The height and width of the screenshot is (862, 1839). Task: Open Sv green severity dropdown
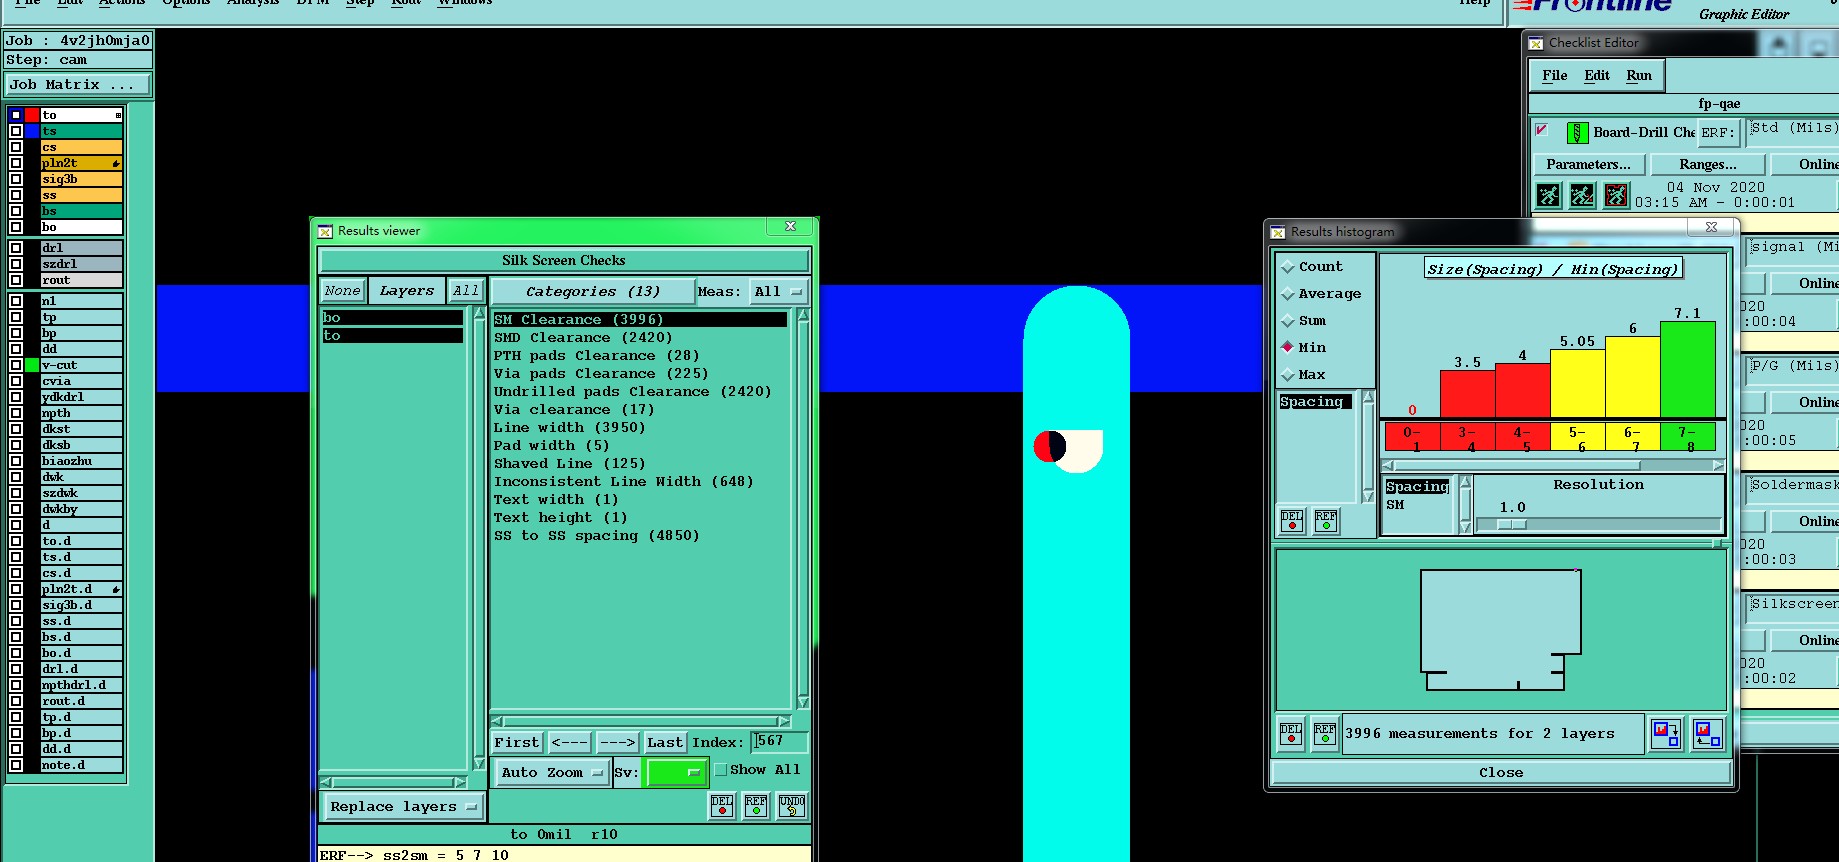[676, 772]
